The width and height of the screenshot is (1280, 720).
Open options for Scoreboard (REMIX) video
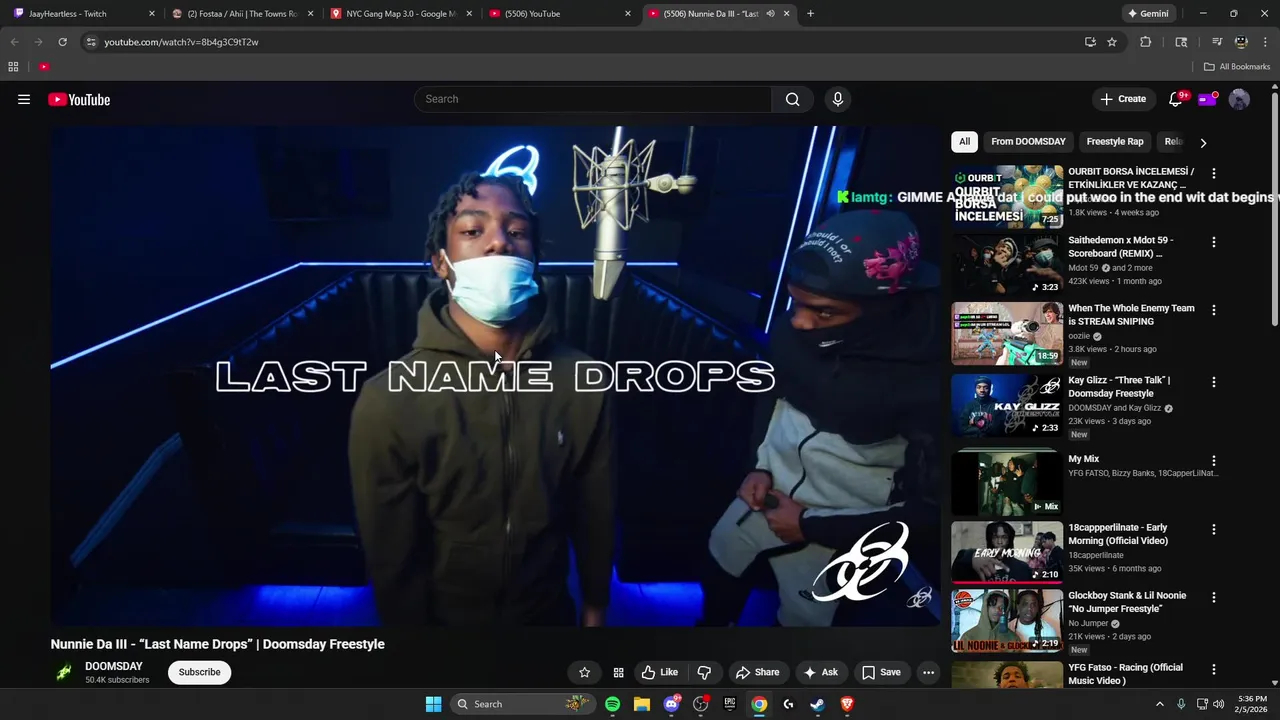point(1214,242)
